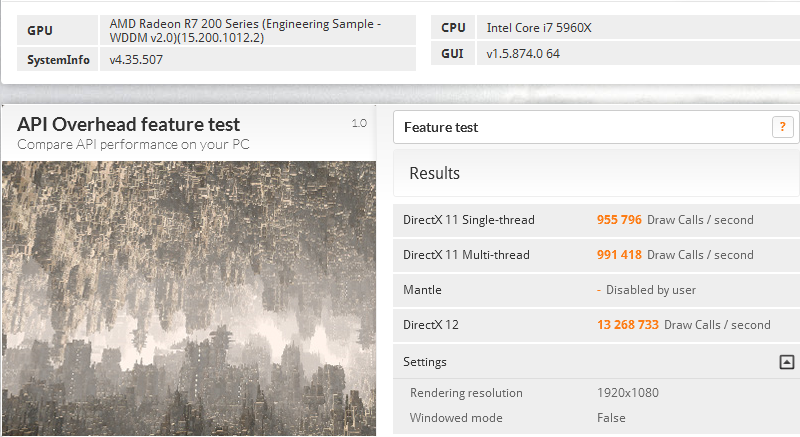
Task: Collapse the Settings section arrow icon
Action: pyautogui.click(x=787, y=362)
